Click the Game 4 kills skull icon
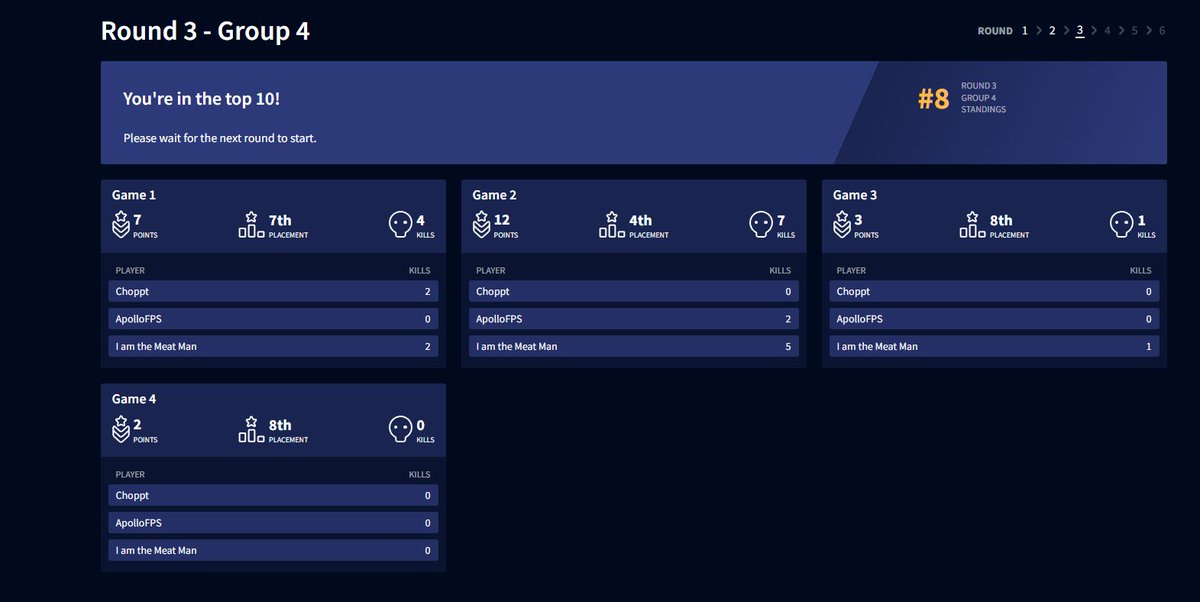This screenshot has width=1200, height=602. [400, 428]
